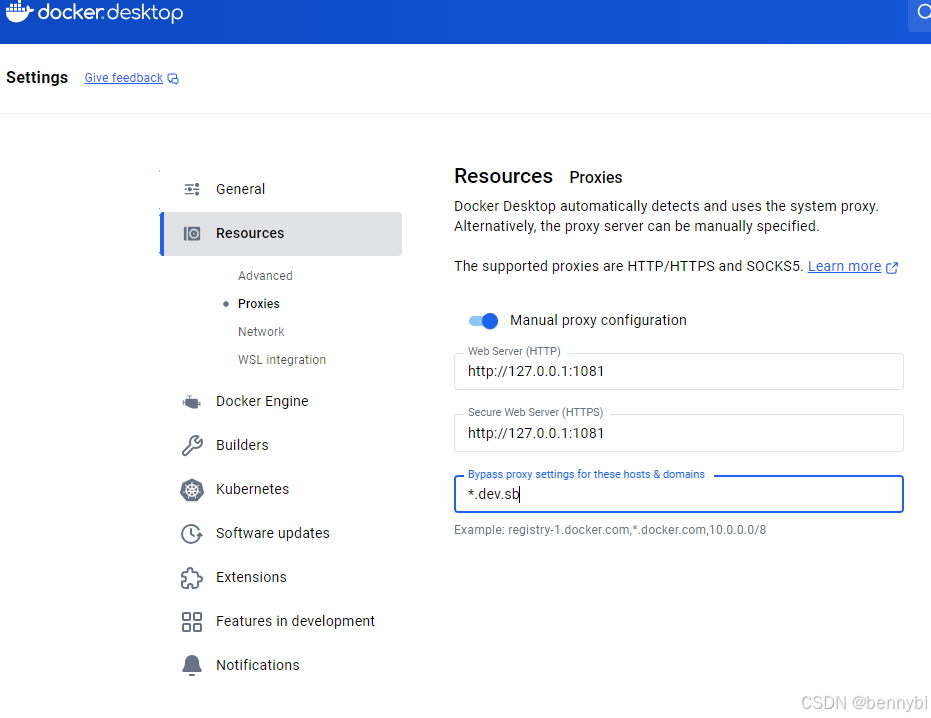Click the General sliders icon
The height and width of the screenshot is (718, 931).
[x=192, y=189]
